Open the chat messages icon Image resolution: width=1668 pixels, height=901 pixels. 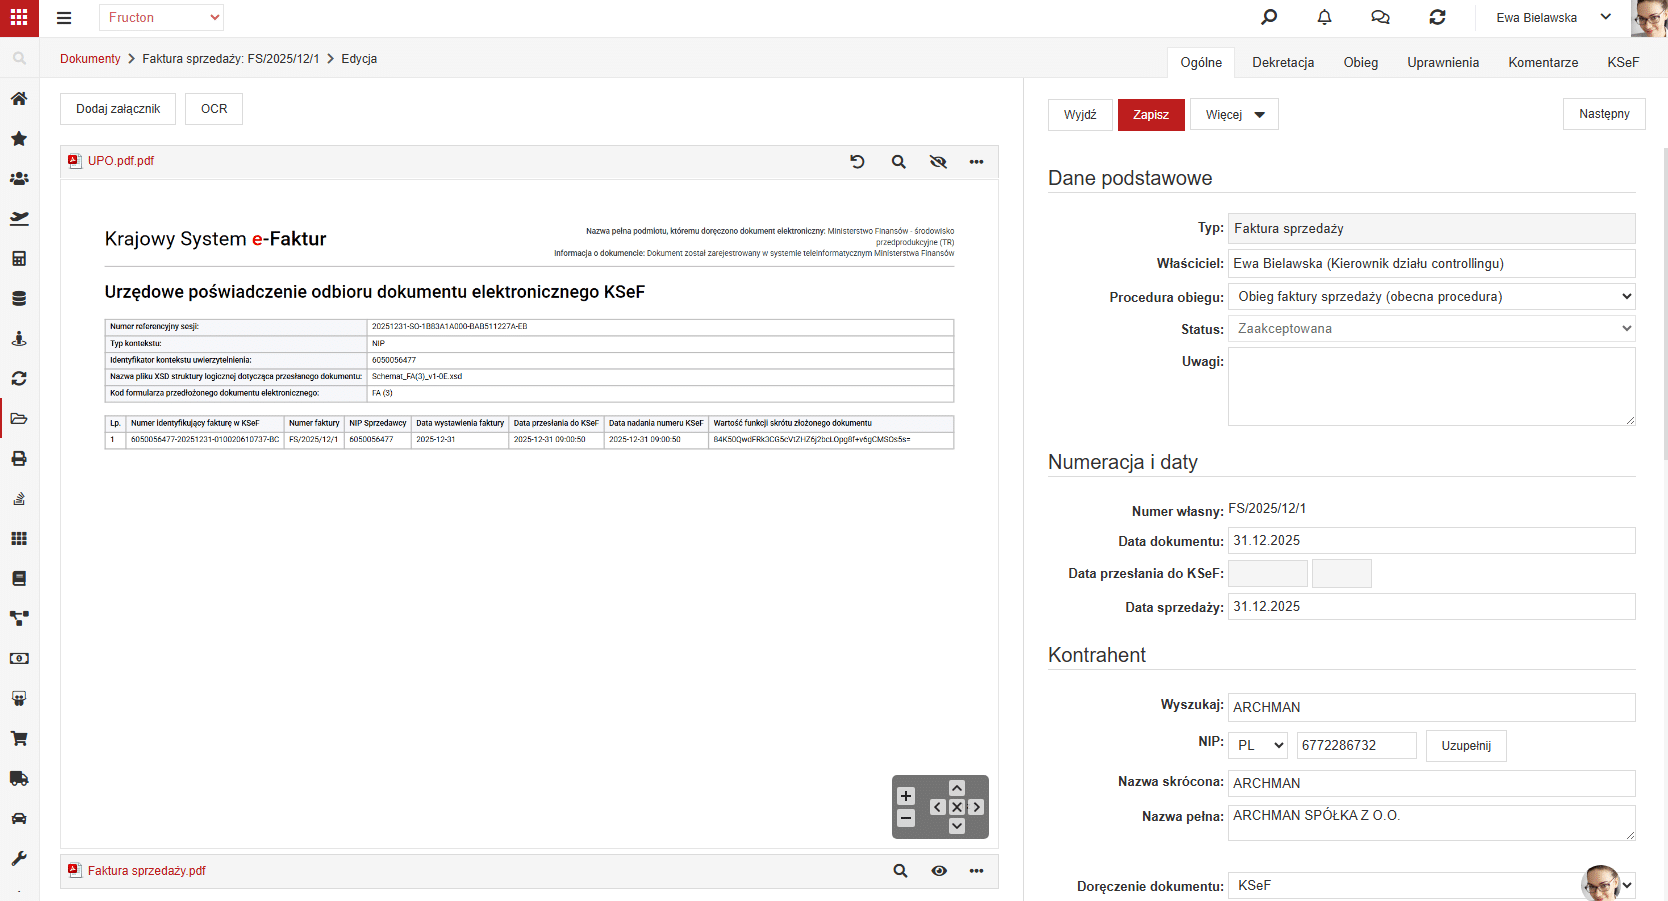point(1380,17)
